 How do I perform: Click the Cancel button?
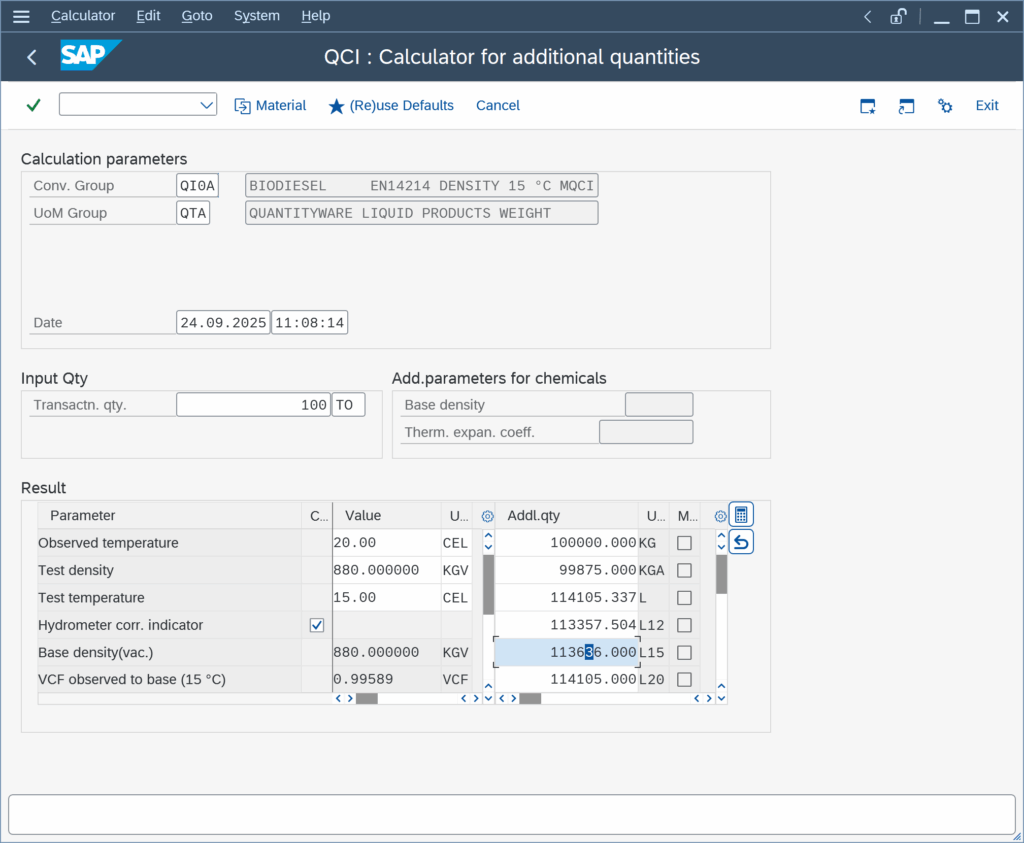coord(497,105)
